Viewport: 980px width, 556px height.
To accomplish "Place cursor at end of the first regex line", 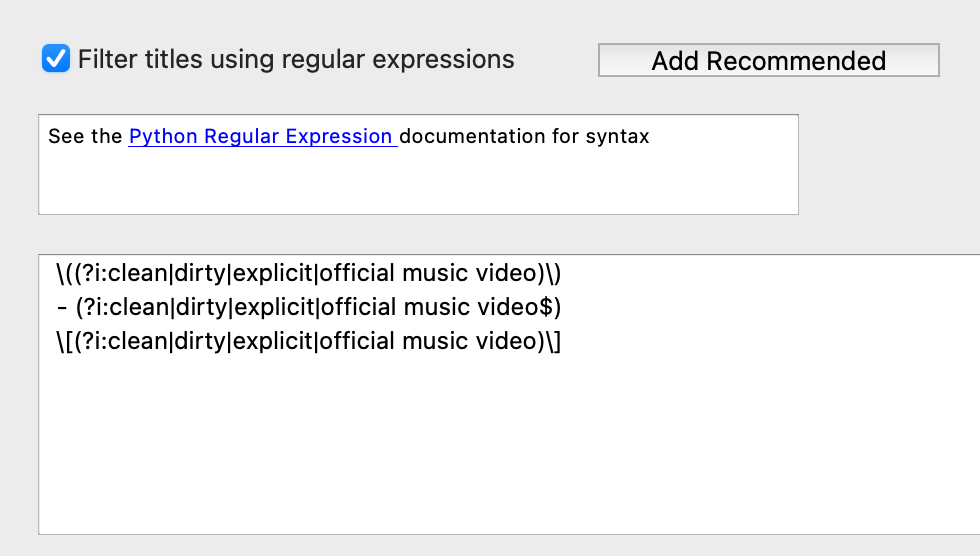I will 564,273.
